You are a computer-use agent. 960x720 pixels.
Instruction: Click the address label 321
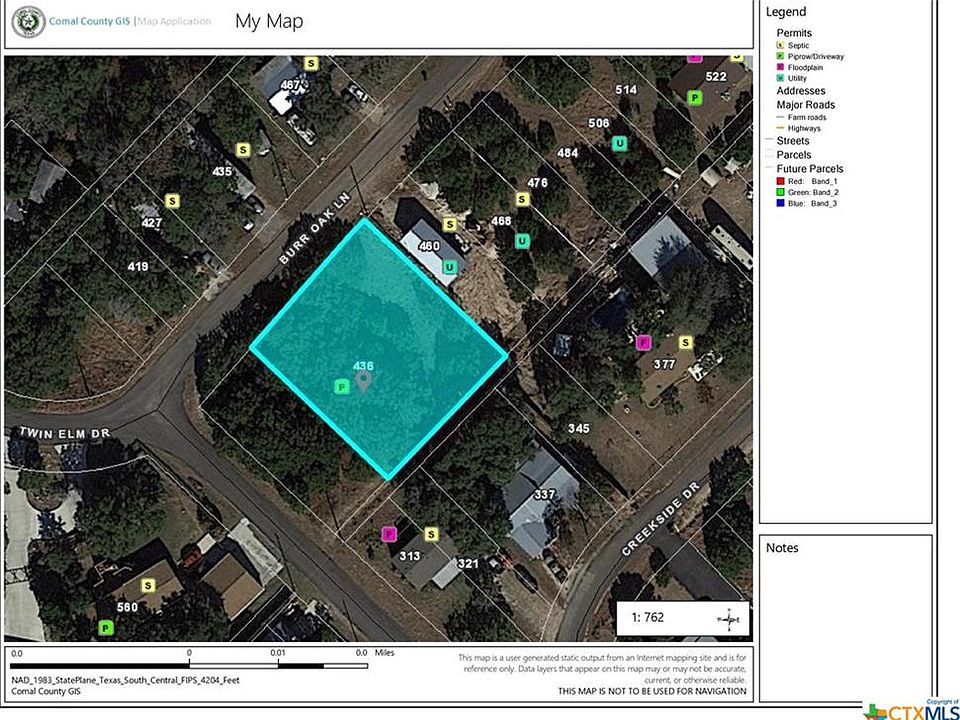point(468,563)
